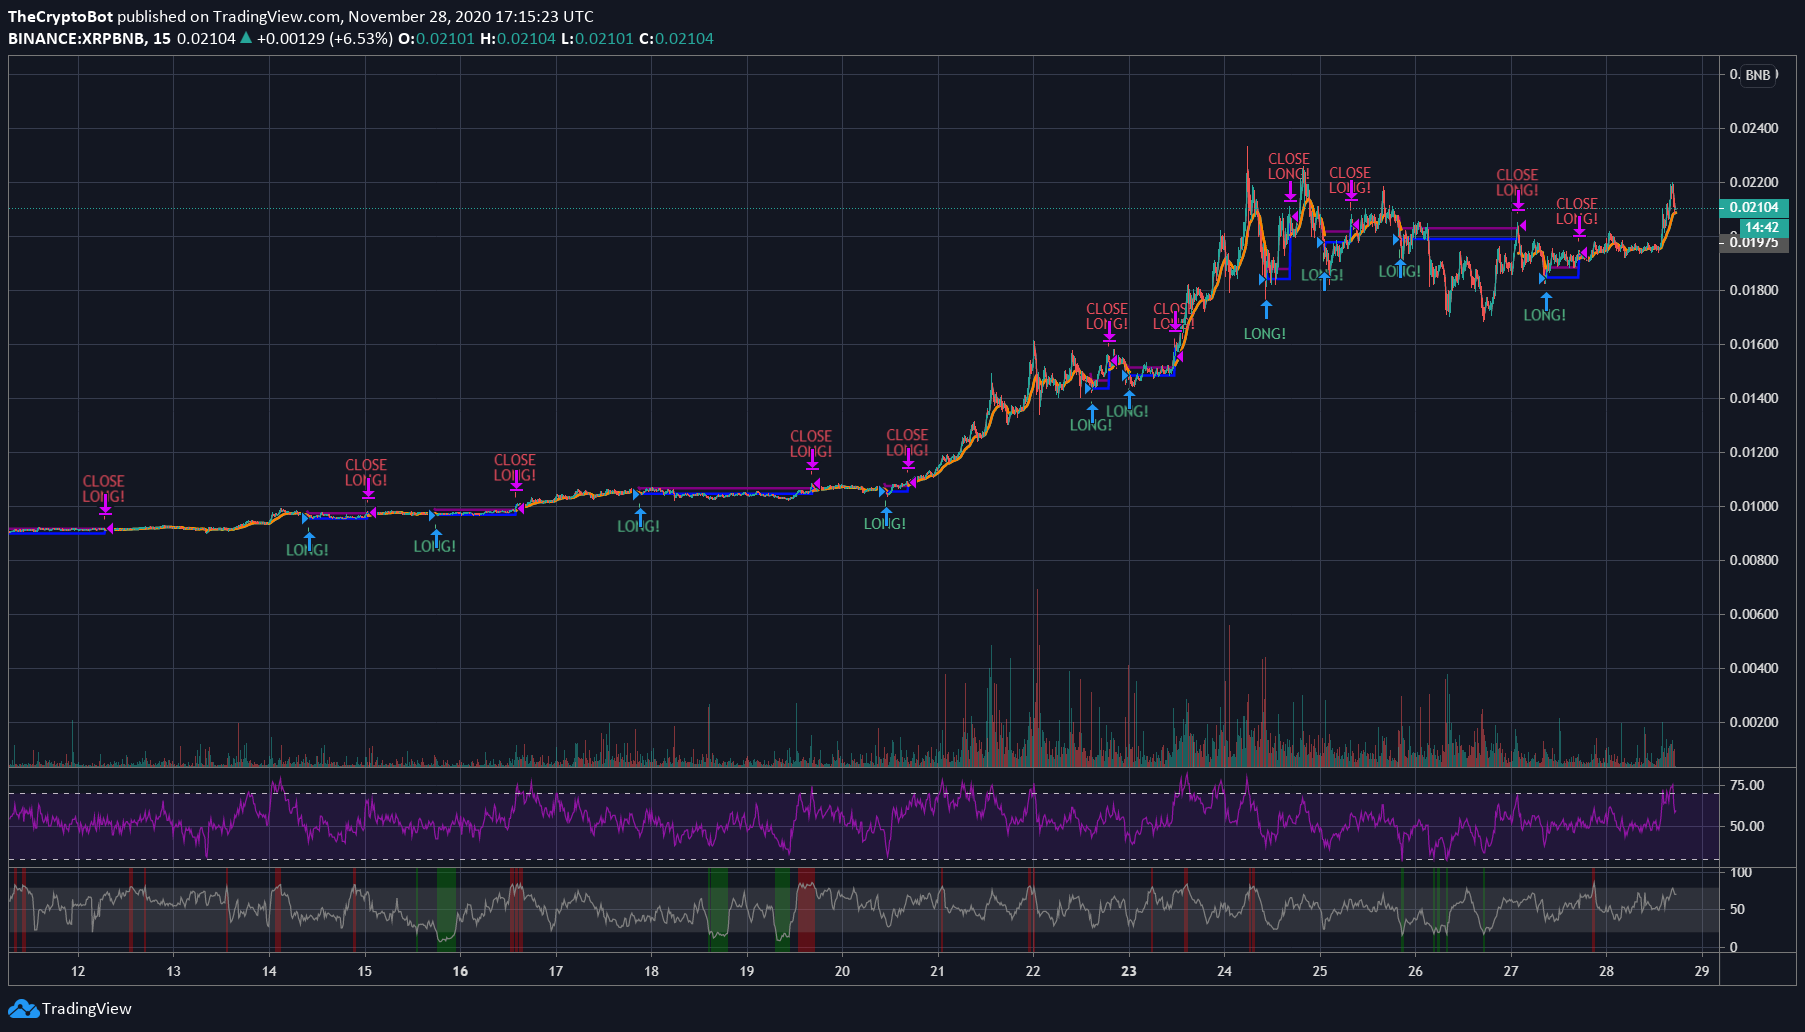Click the BINANCE:XRPBNB, 15 symbol title
Viewport: 1805px width, 1032px height.
tap(89, 38)
